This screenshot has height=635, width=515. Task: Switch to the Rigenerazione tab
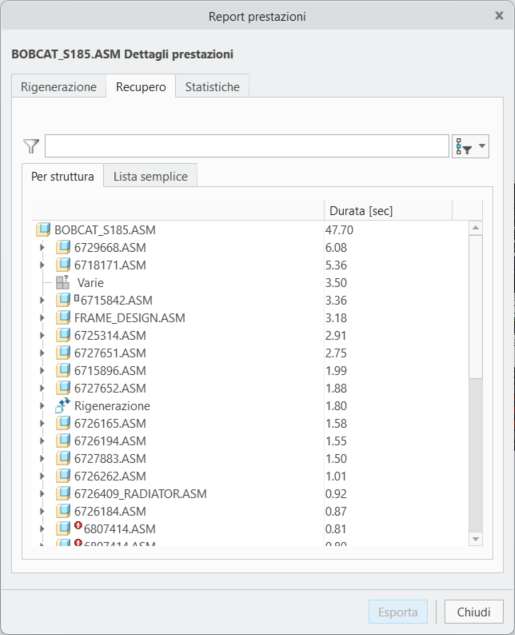click(59, 86)
